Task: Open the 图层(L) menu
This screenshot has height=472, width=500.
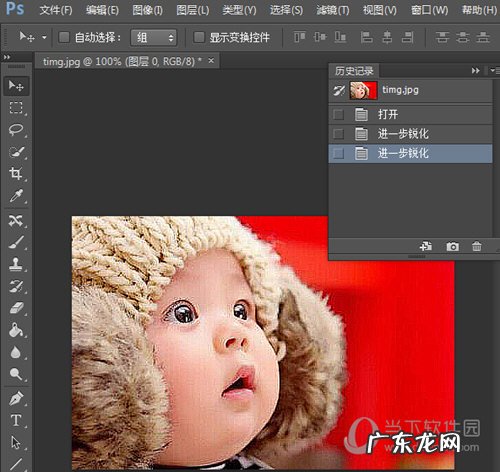Action: click(x=193, y=10)
